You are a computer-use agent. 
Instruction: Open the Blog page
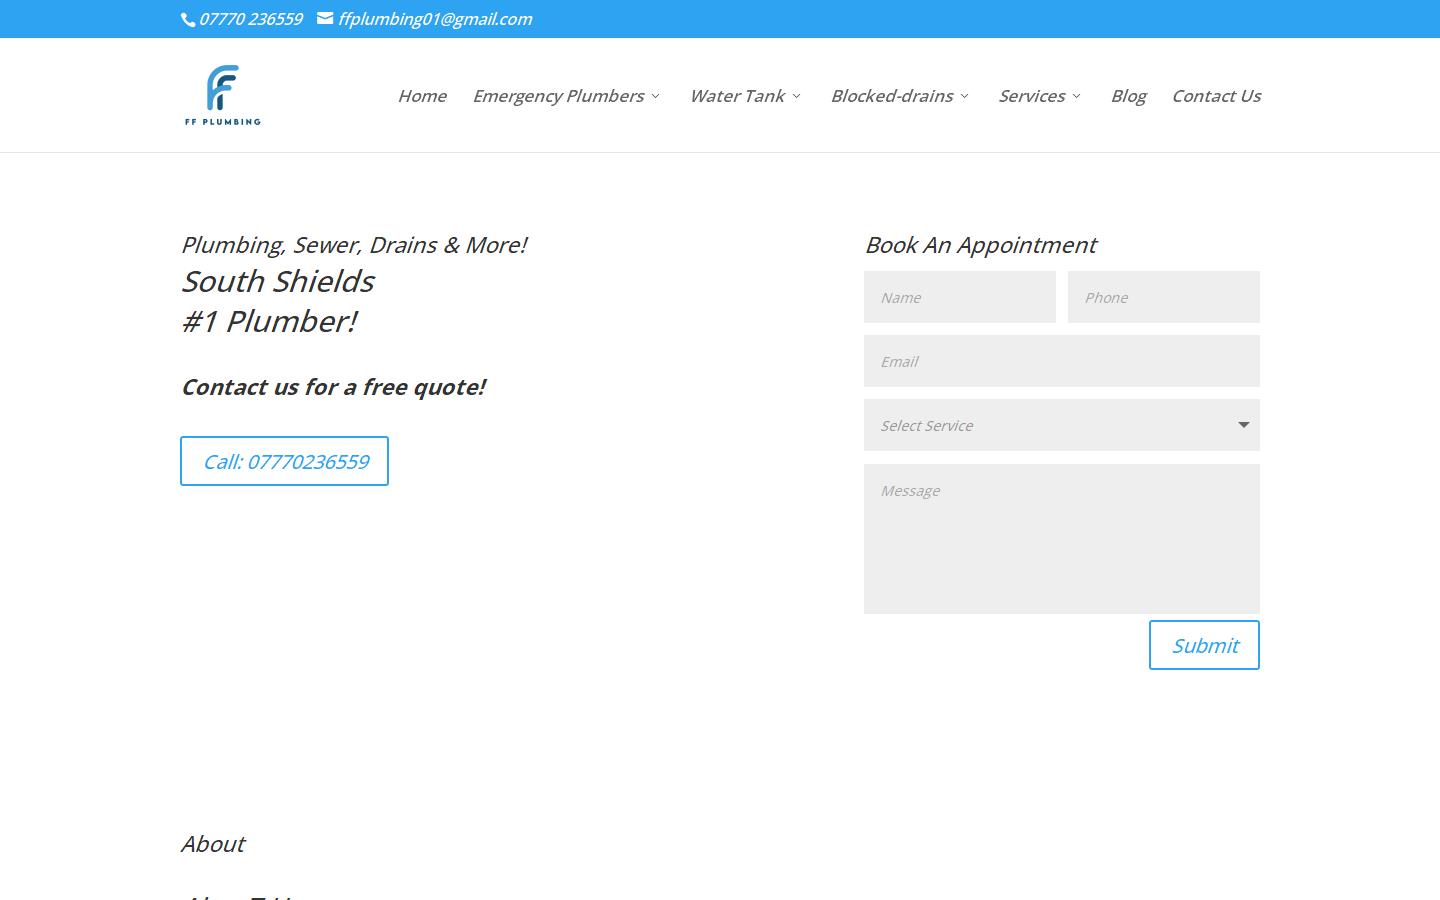click(1128, 96)
